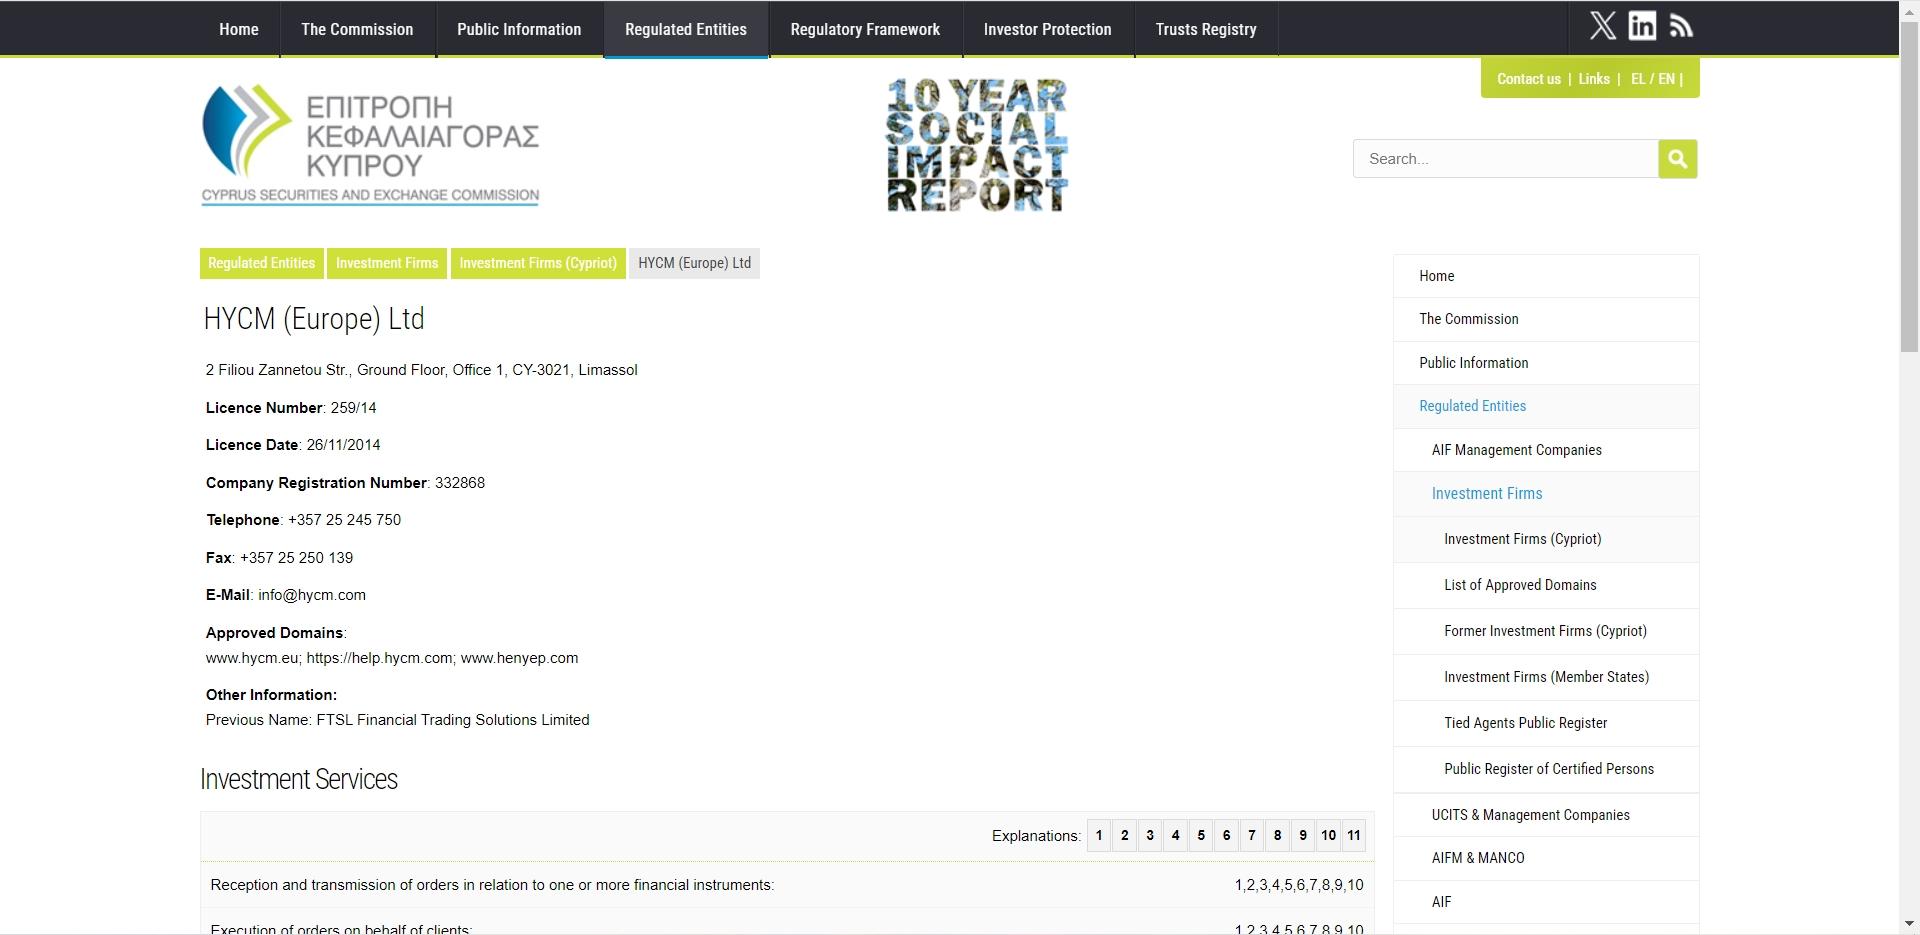Open AIF sidebar item
Screen dimensions: 1920x935
(x=1546, y=902)
